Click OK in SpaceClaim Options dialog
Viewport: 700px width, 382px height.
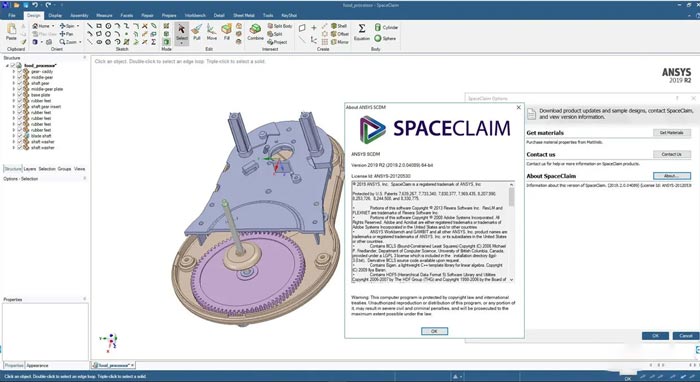(x=655, y=336)
